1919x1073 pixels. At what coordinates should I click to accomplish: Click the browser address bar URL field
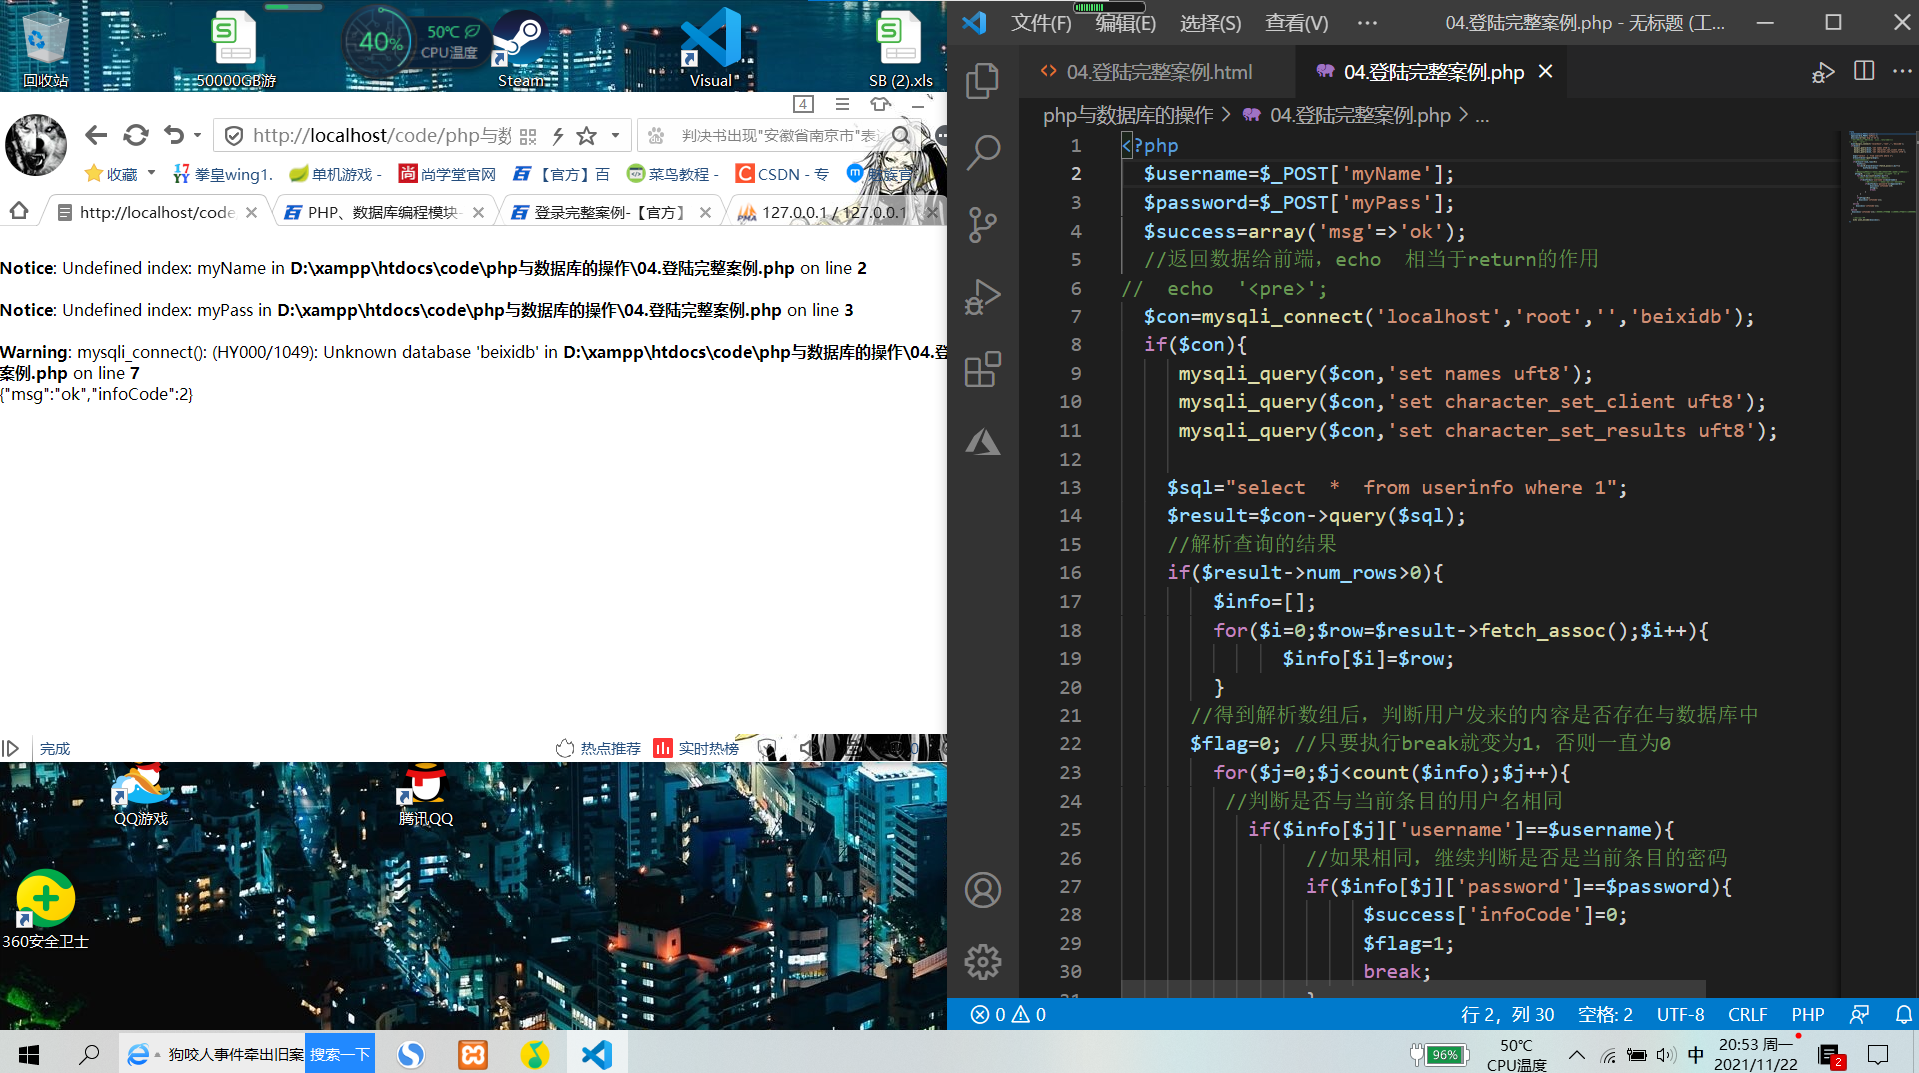pos(381,135)
